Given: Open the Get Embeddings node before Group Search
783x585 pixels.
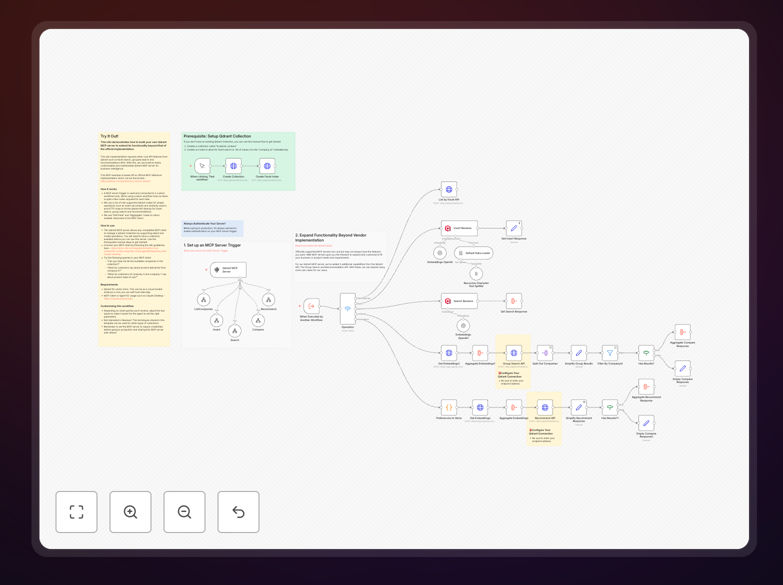Looking at the screenshot, I should point(449,353).
